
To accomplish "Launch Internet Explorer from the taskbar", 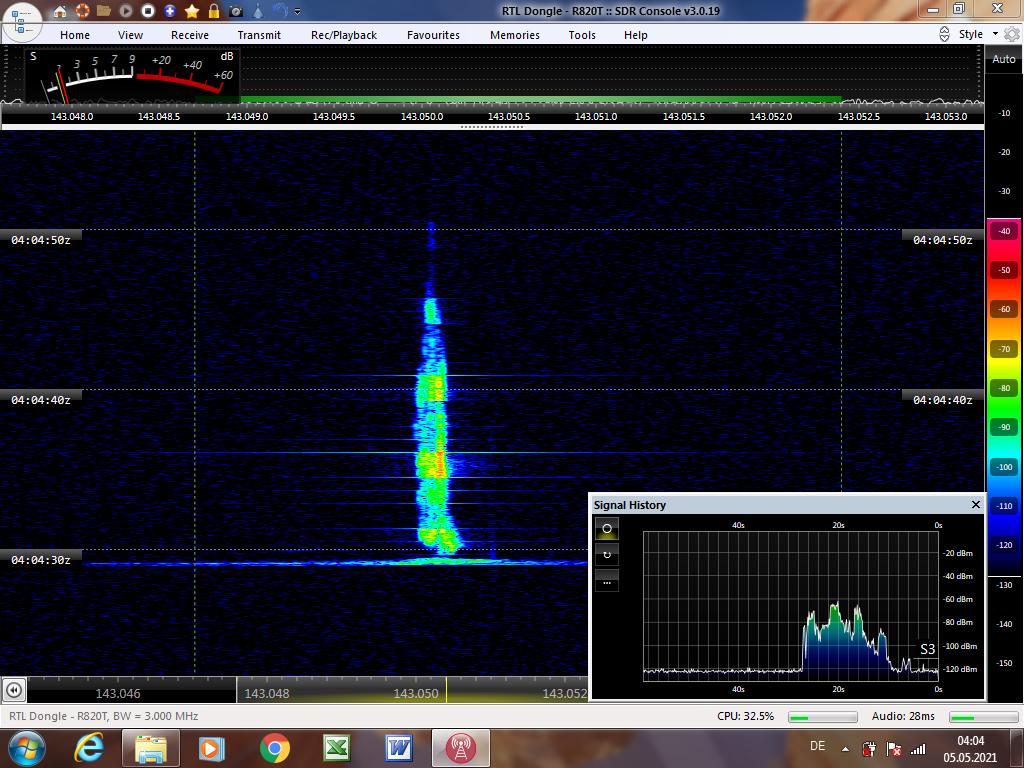I will tap(89, 748).
